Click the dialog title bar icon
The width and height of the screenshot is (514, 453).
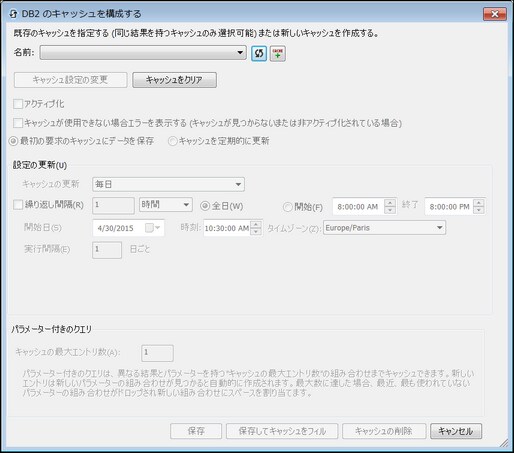13,14
